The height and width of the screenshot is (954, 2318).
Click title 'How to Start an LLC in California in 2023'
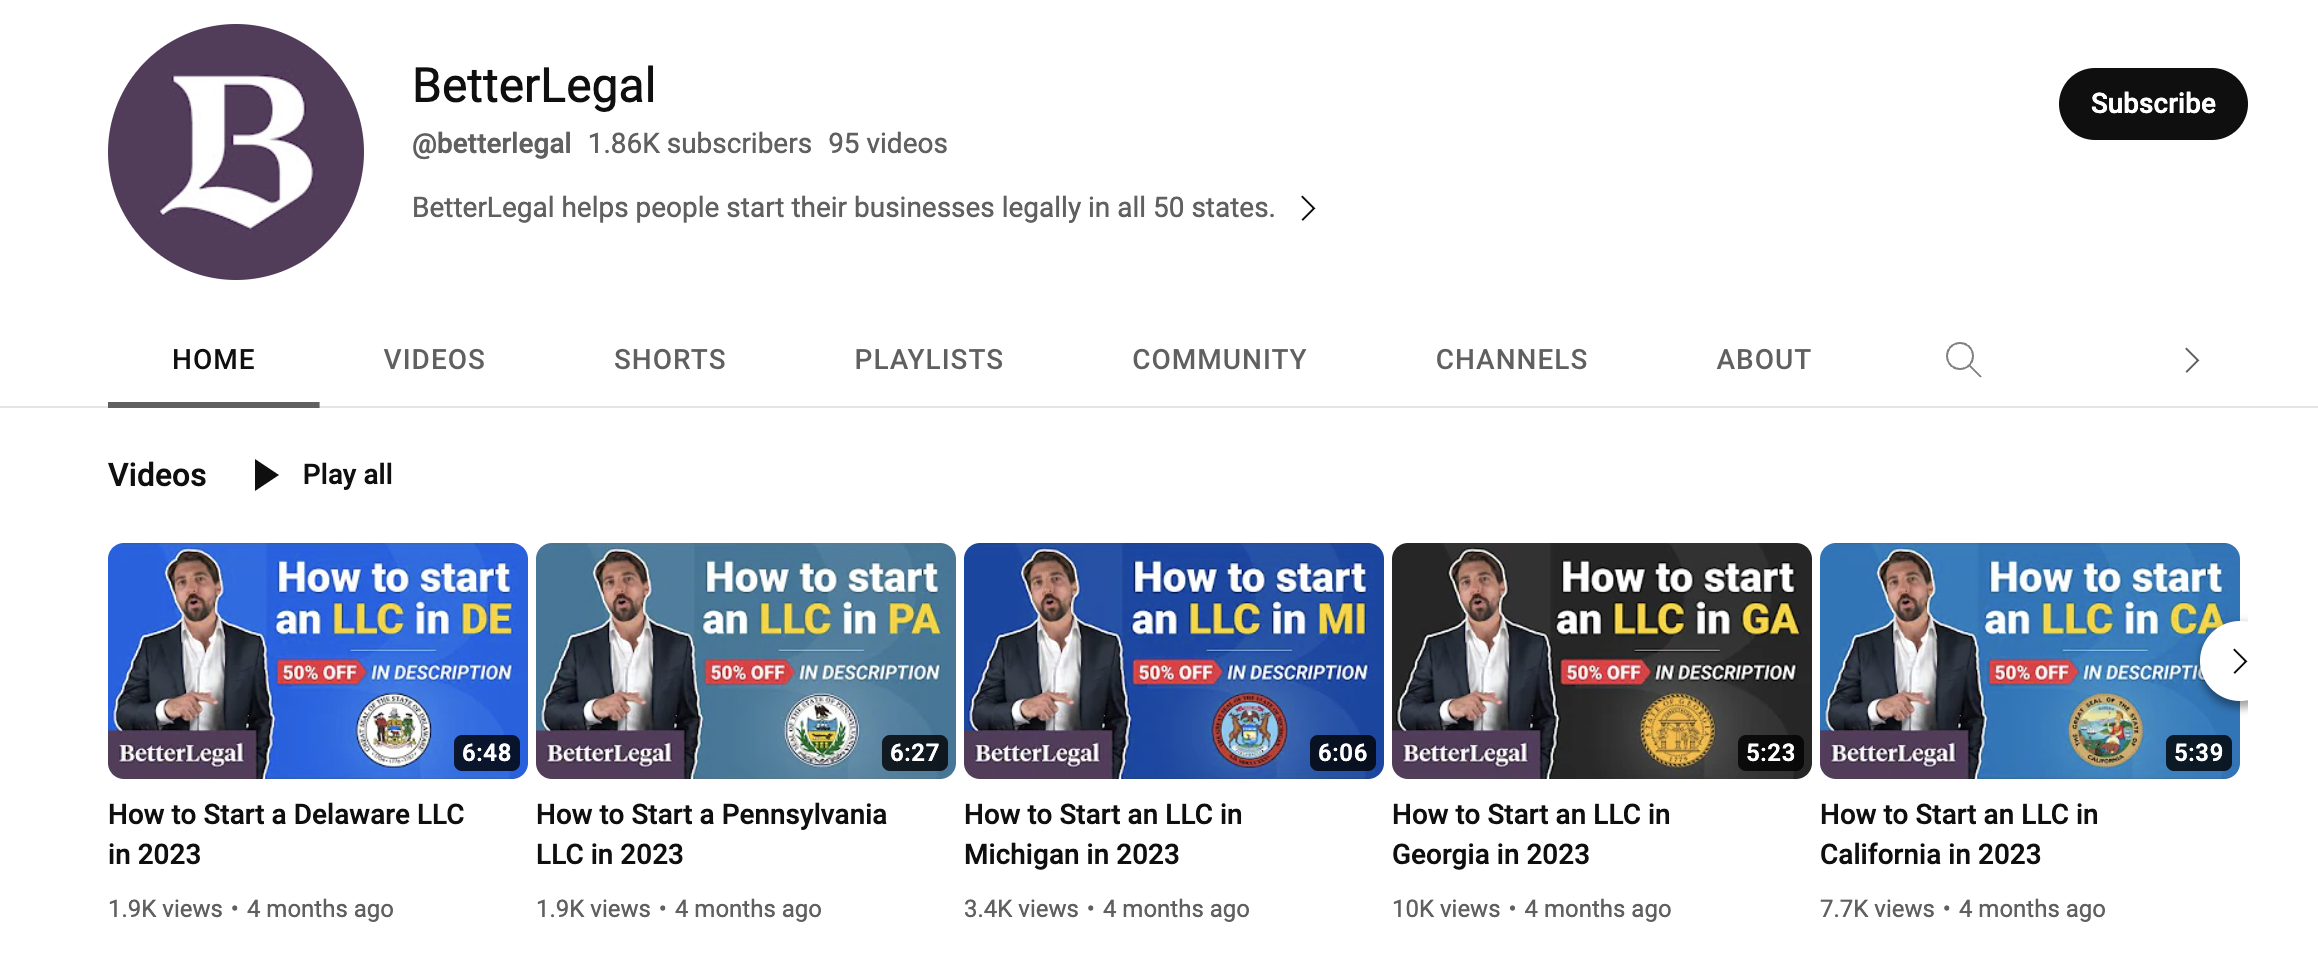click(1959, 834)
